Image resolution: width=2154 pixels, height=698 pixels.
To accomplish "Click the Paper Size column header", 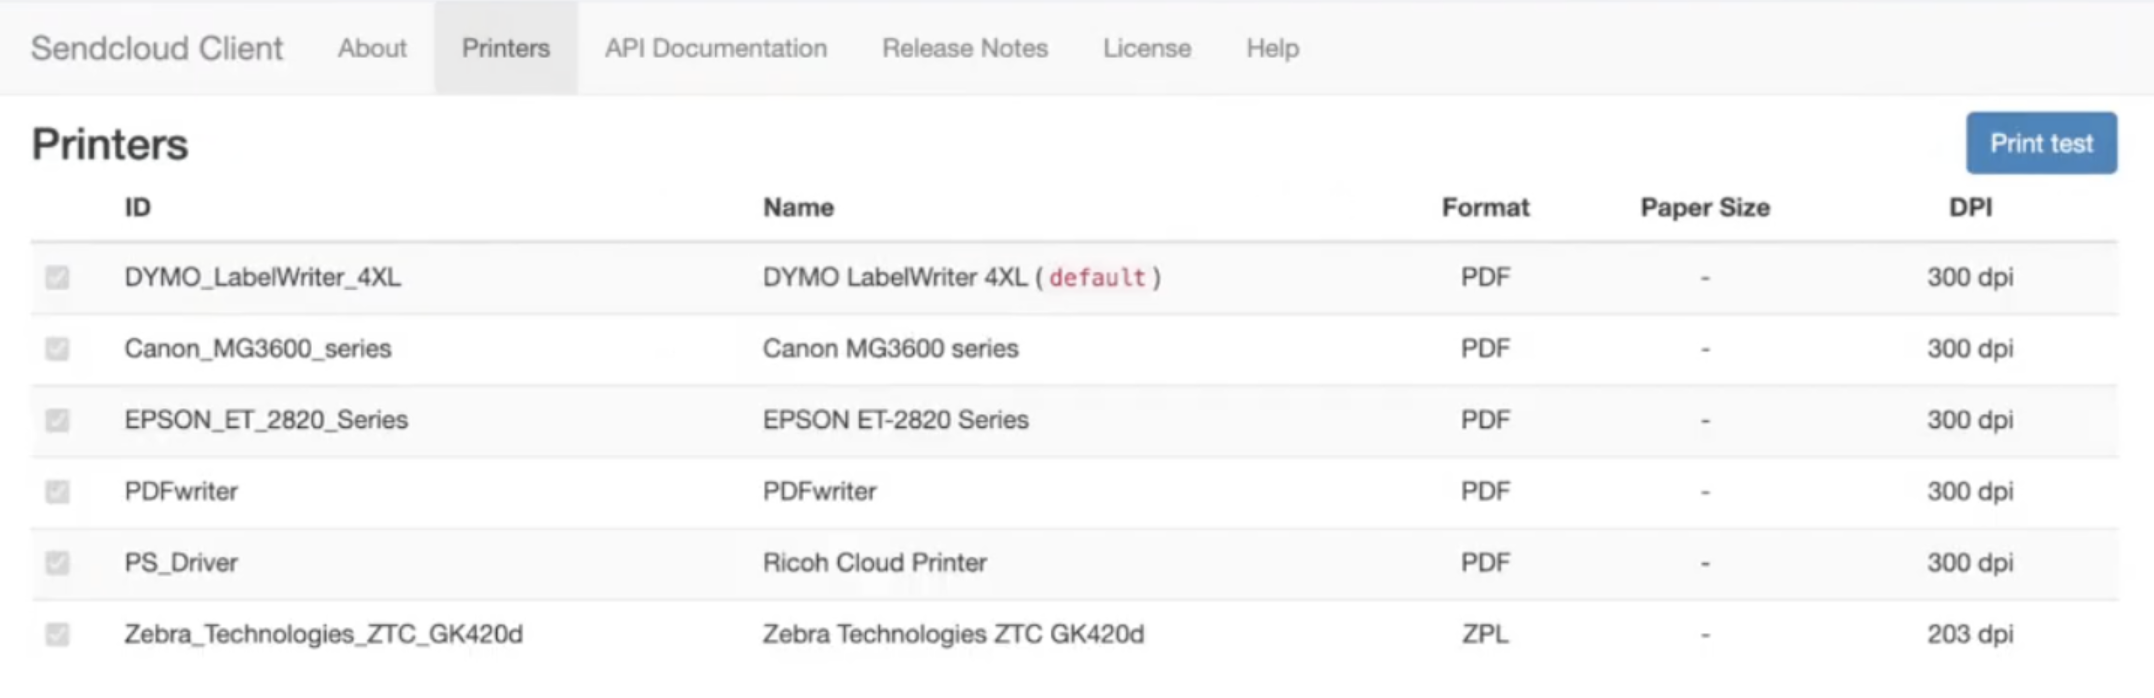I will coord(1705,207).
